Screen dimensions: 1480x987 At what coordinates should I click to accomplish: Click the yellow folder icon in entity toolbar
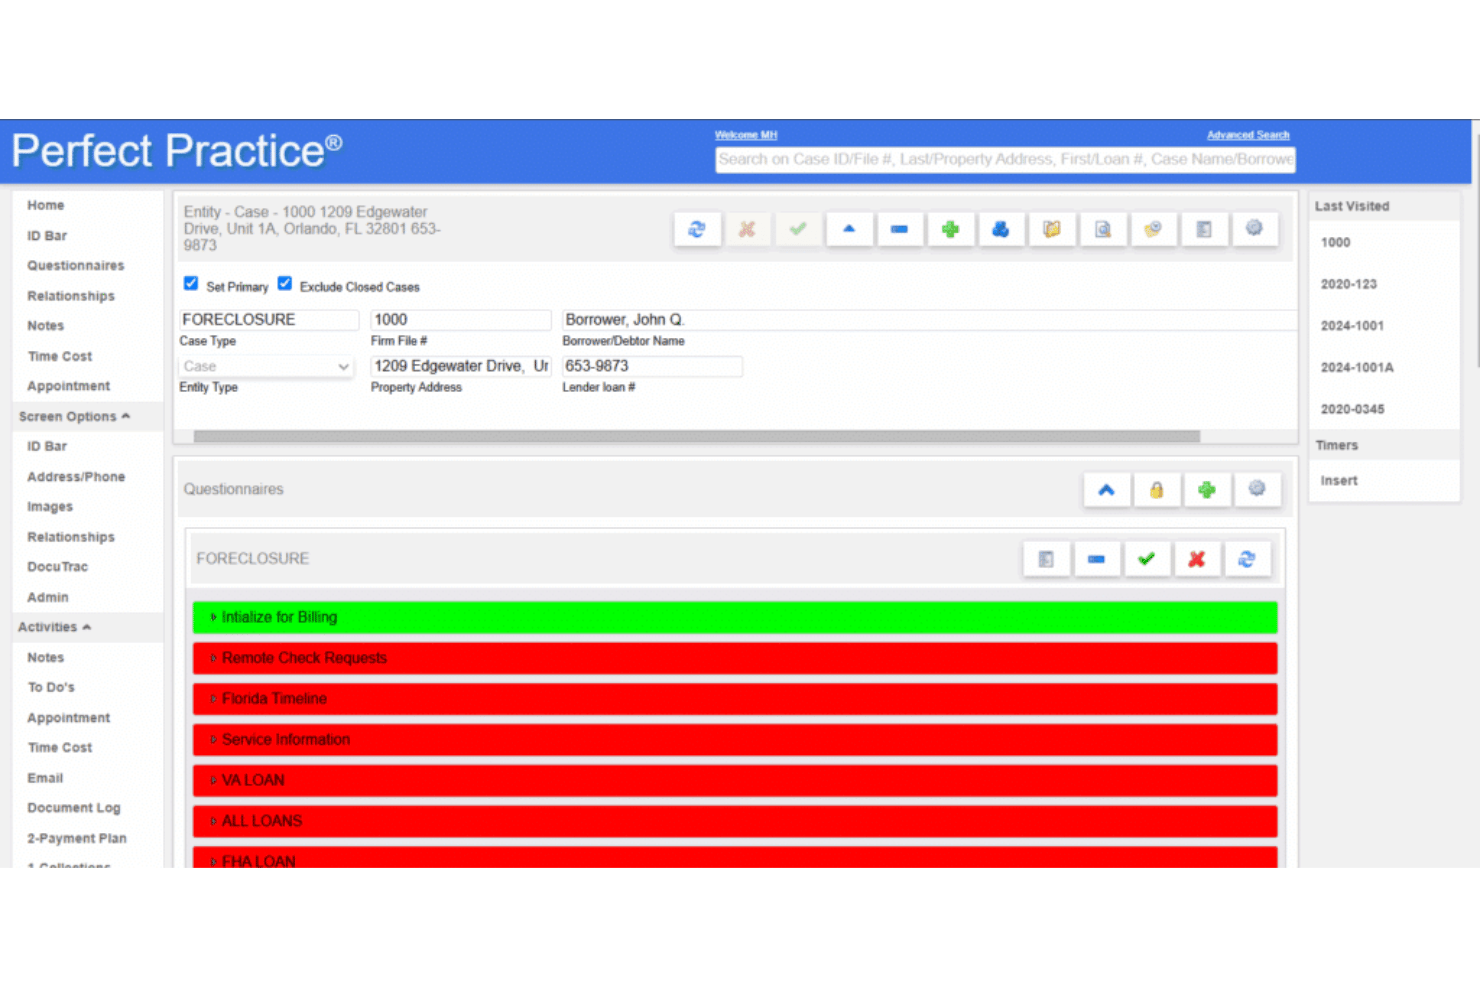(1052, 229)
